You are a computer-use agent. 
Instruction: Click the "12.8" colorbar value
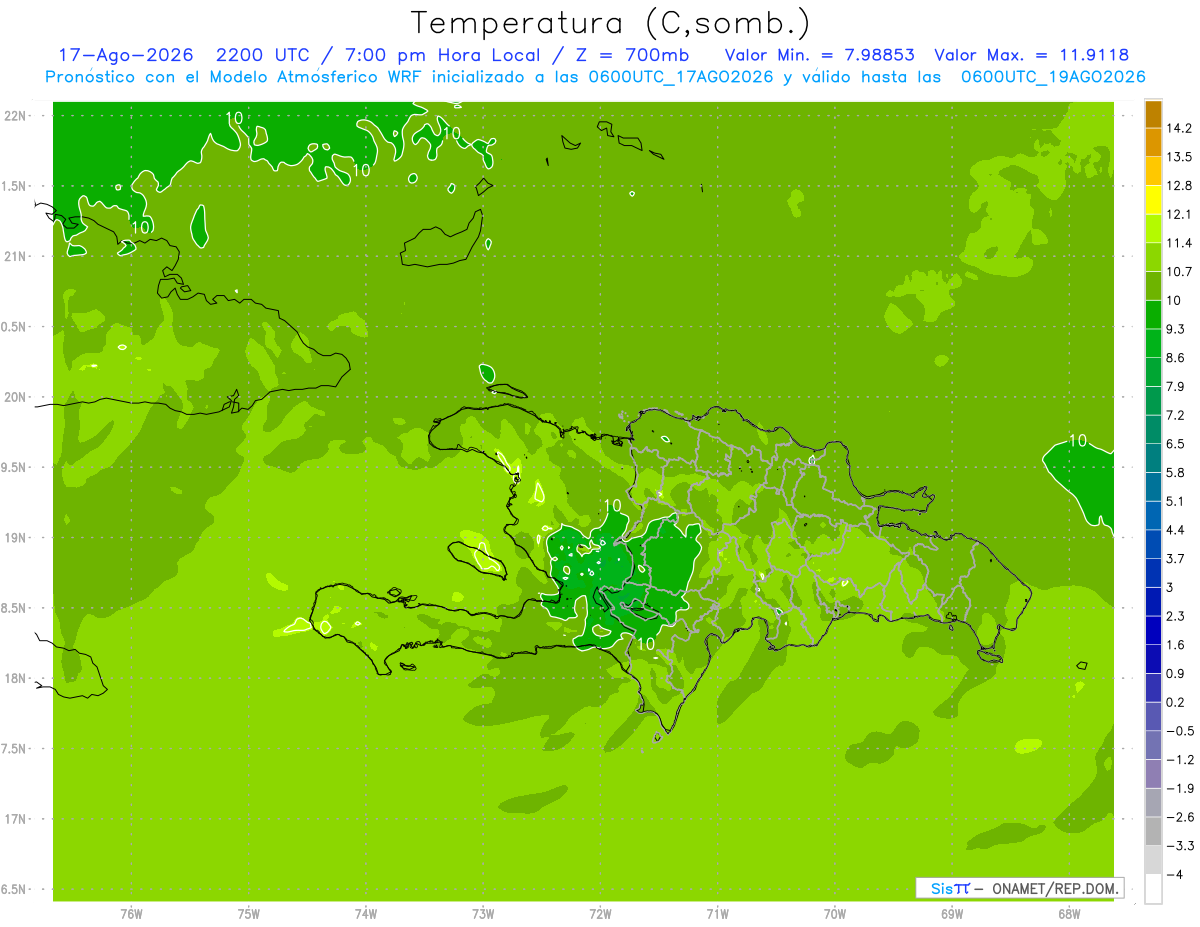point(1179,186)
